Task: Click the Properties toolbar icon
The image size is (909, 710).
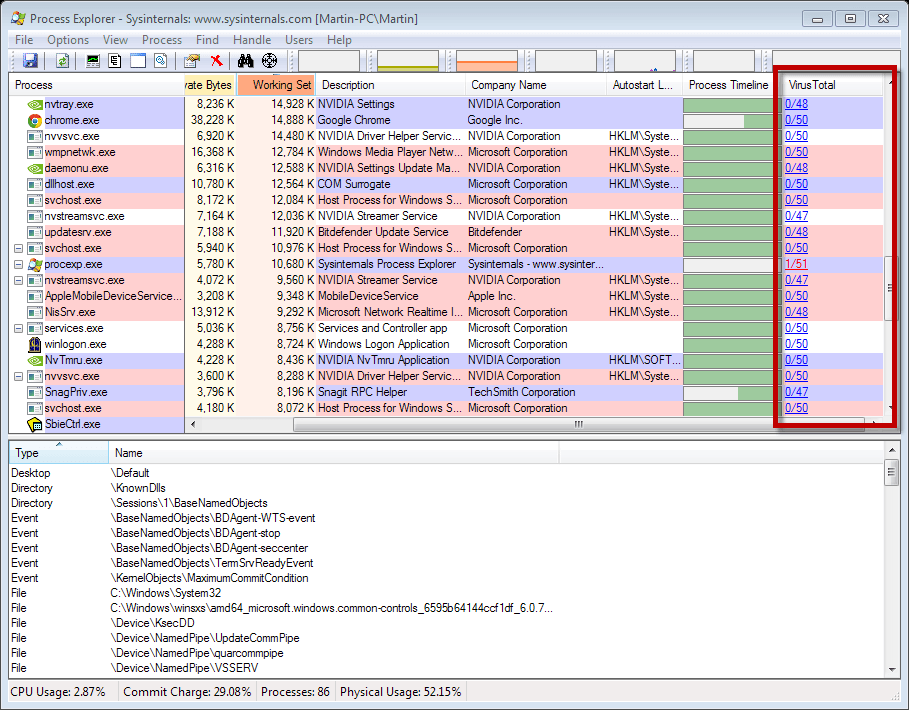Action: point(192,60)
